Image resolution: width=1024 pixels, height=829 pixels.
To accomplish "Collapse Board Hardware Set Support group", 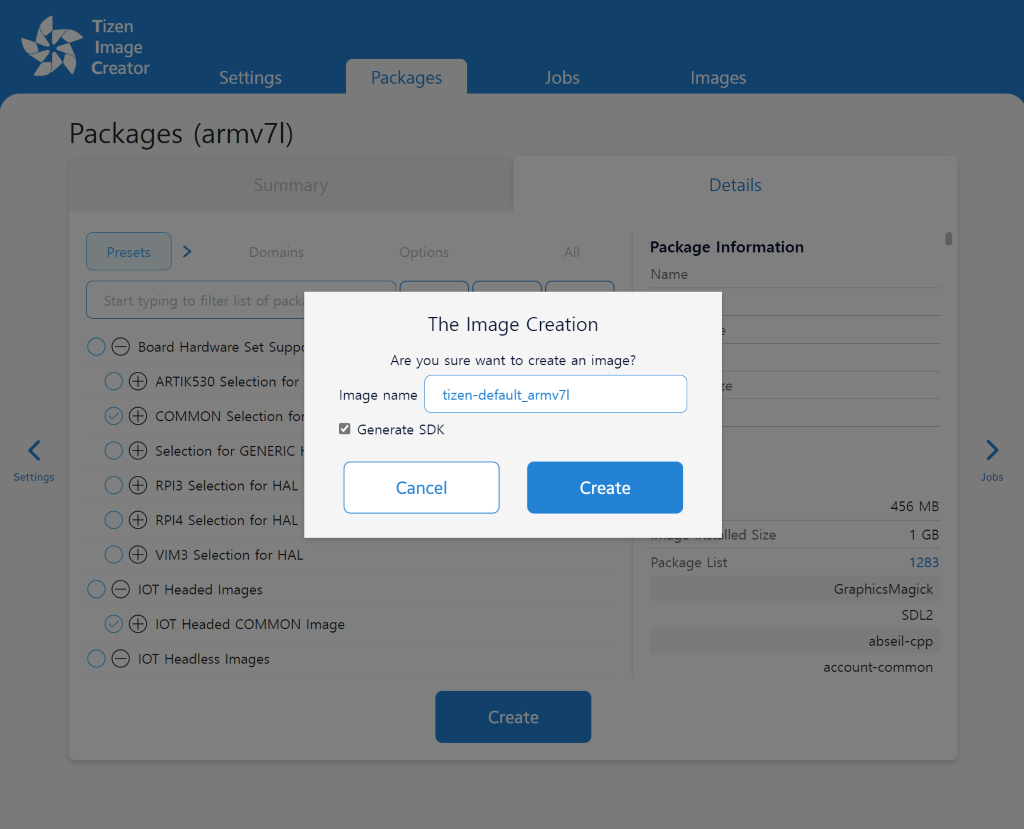I will pyautogui.click(x=119, y=346).
